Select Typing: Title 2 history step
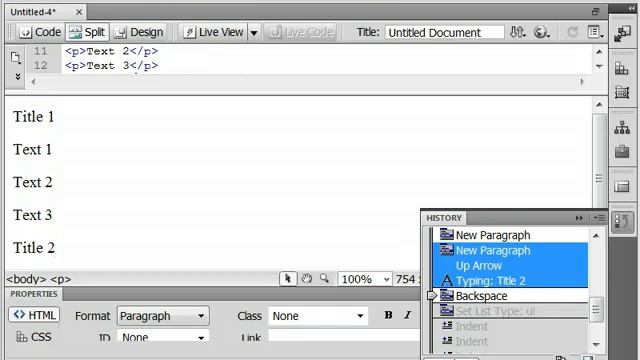The image size is (640, 360). [x=510, y=281]
